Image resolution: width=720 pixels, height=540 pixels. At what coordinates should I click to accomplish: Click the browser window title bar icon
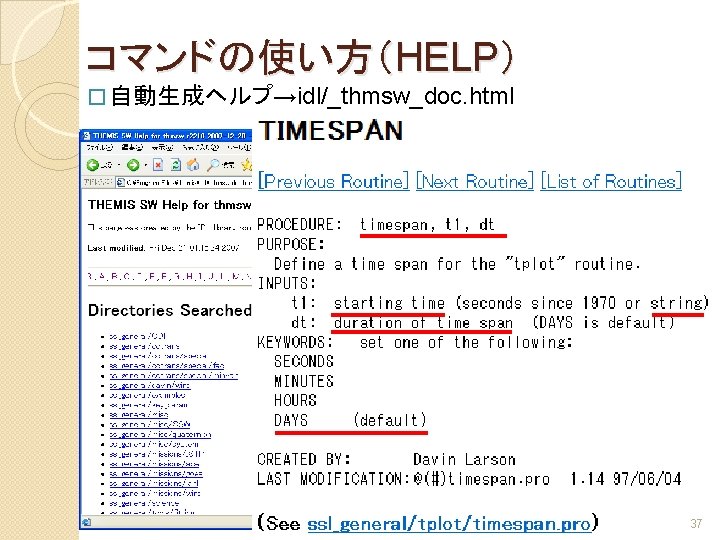pos(86,136)
